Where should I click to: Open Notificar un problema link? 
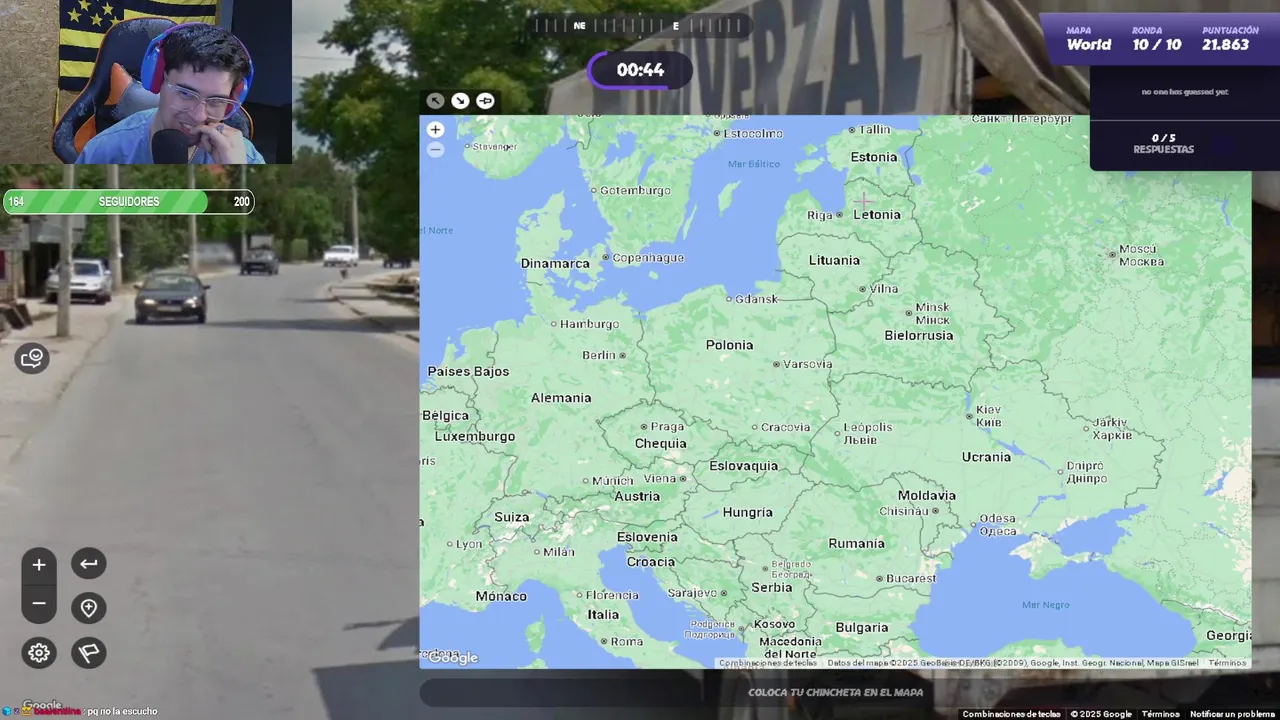(1233, 714)
